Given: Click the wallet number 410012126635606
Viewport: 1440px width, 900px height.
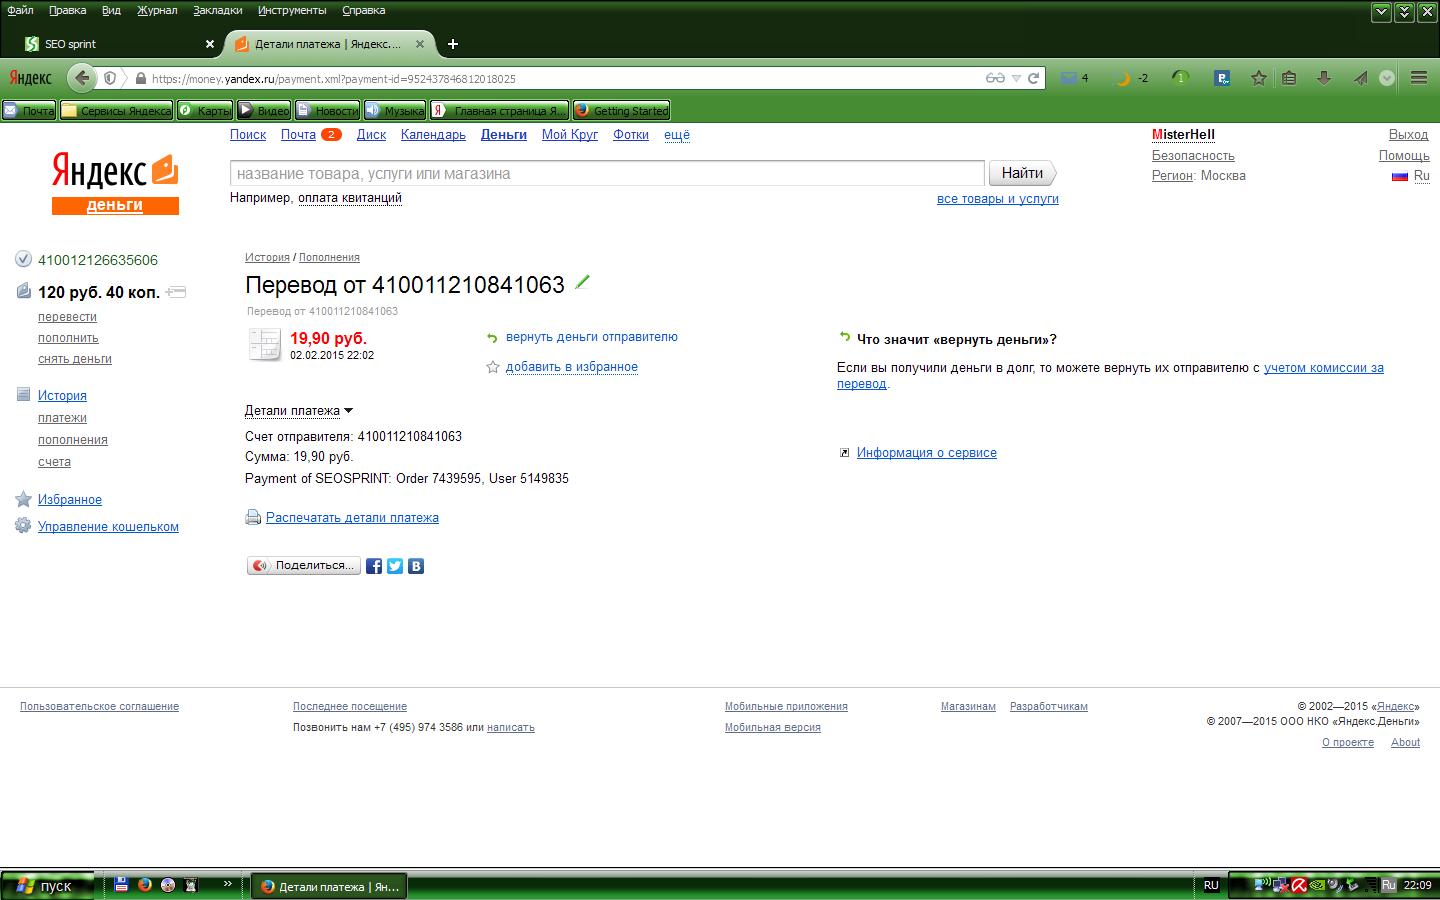Looking at the screenshot, I should pos(98,260).
